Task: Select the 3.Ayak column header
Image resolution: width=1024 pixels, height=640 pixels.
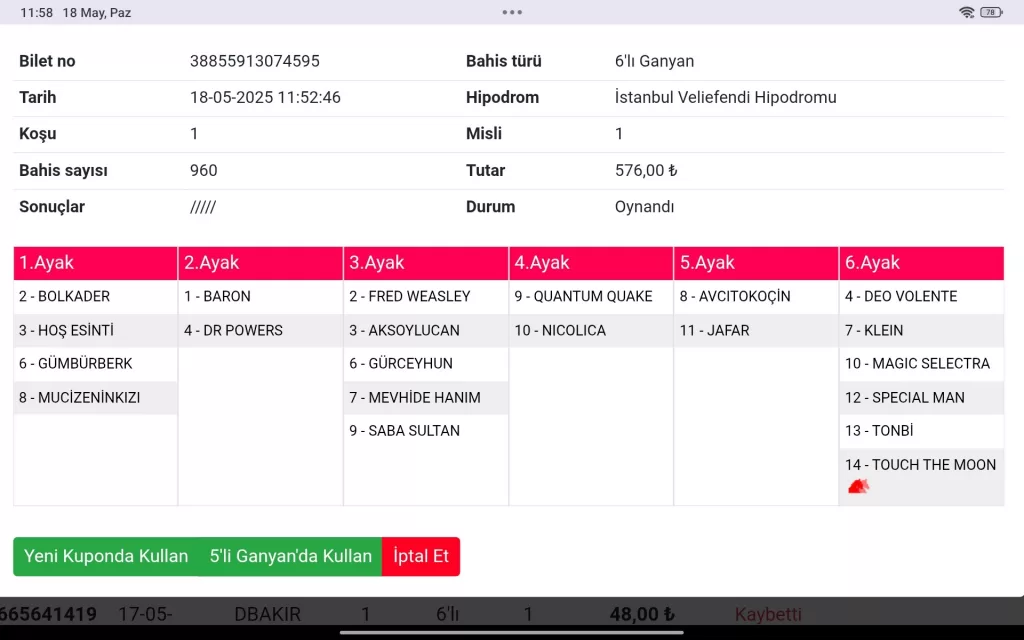Action: click(x=425, y=263)
